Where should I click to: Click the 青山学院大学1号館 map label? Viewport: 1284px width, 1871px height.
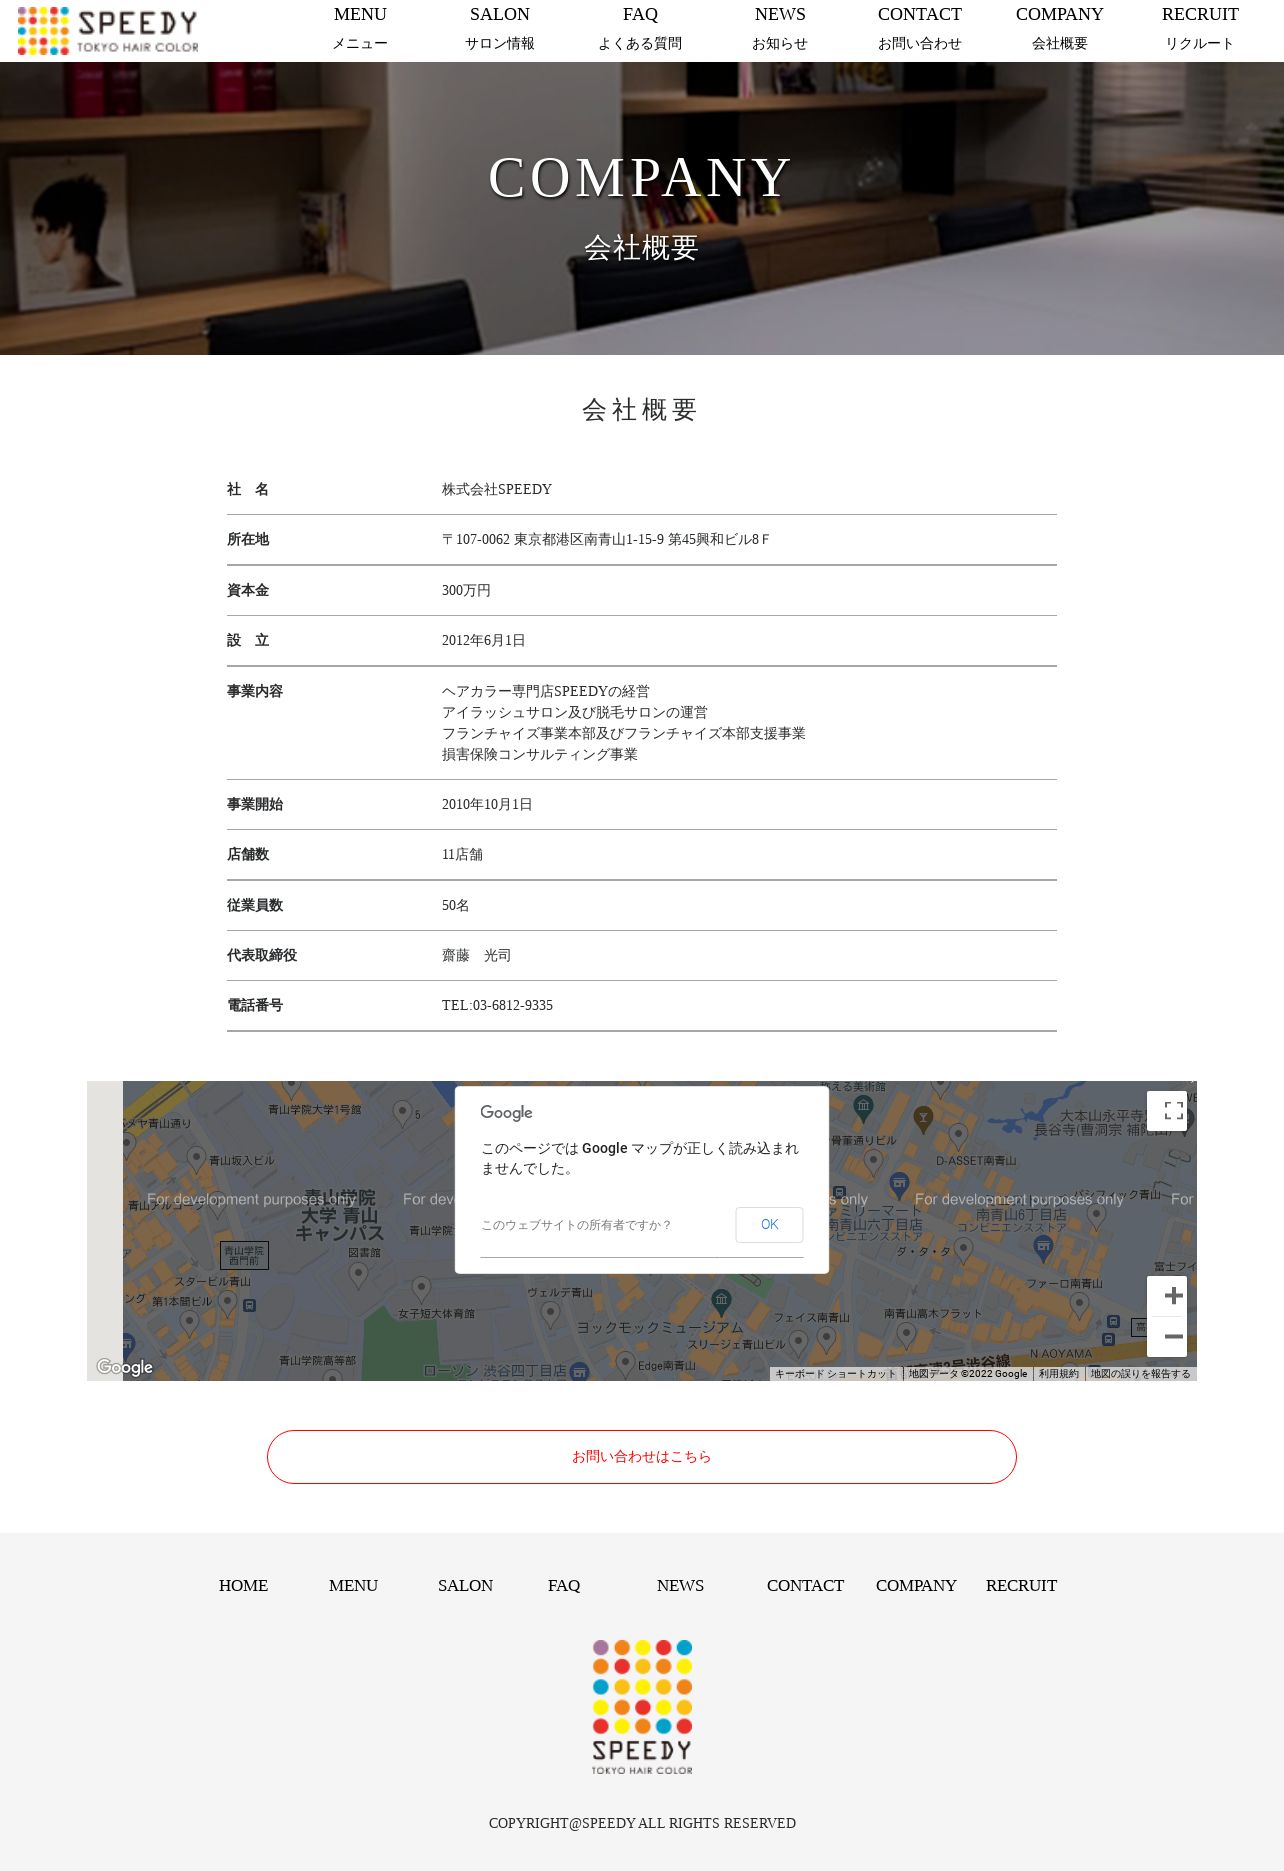coord(315,1109)
